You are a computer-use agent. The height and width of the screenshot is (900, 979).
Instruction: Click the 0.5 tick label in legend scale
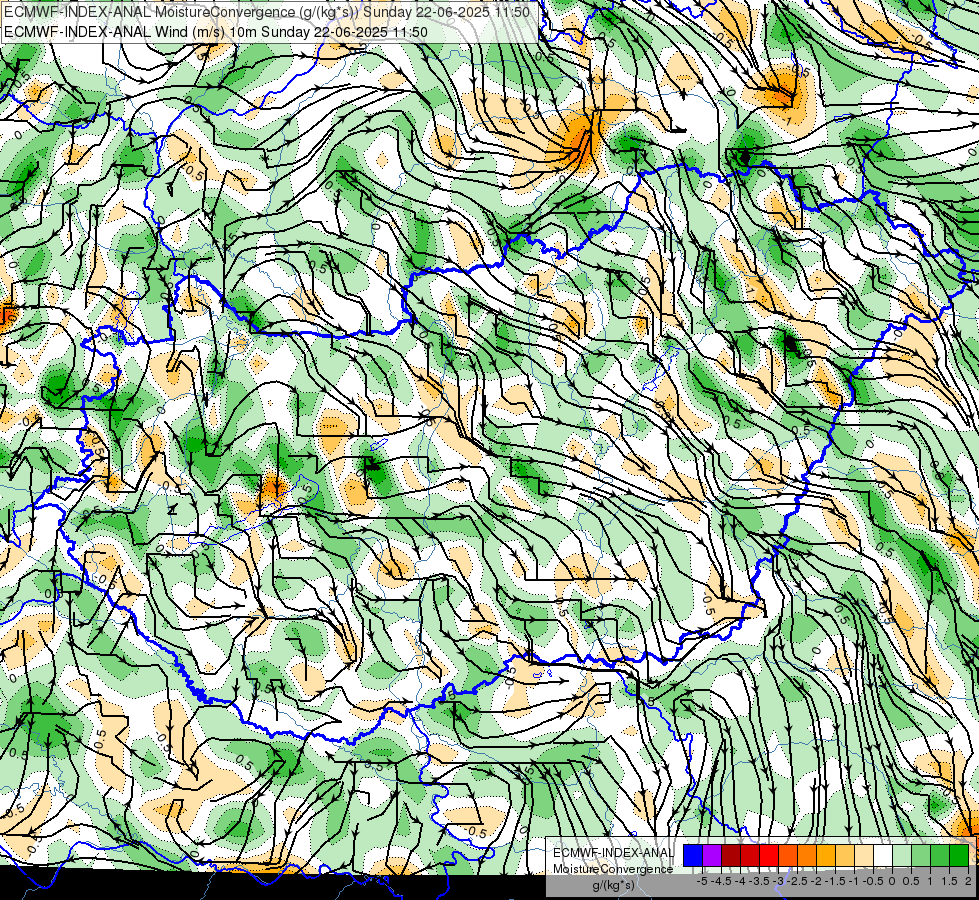pyautogui.click(x=911, y=881)
